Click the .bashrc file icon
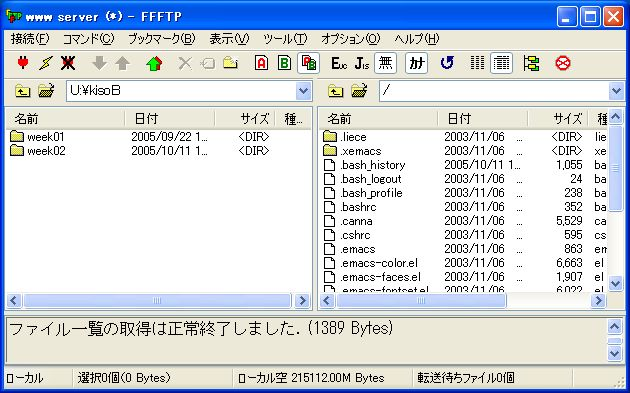Screen dimensions: 630x393 (x=329, y=207)
